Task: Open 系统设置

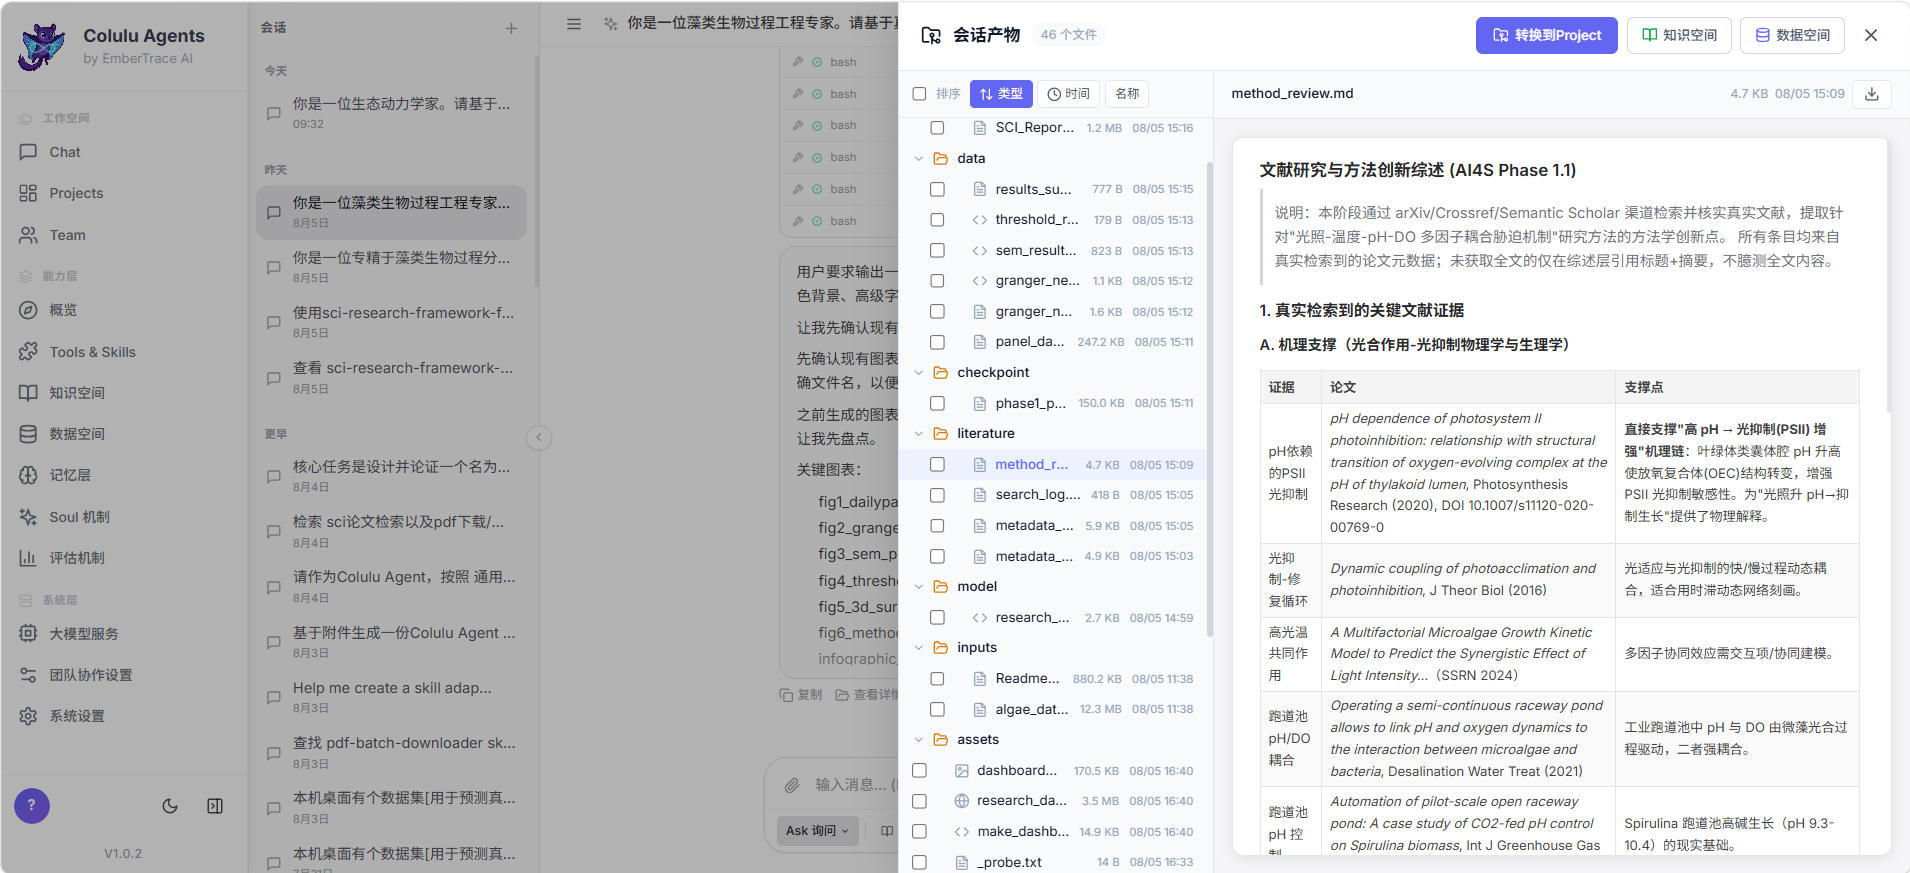Action: (77, 716)
